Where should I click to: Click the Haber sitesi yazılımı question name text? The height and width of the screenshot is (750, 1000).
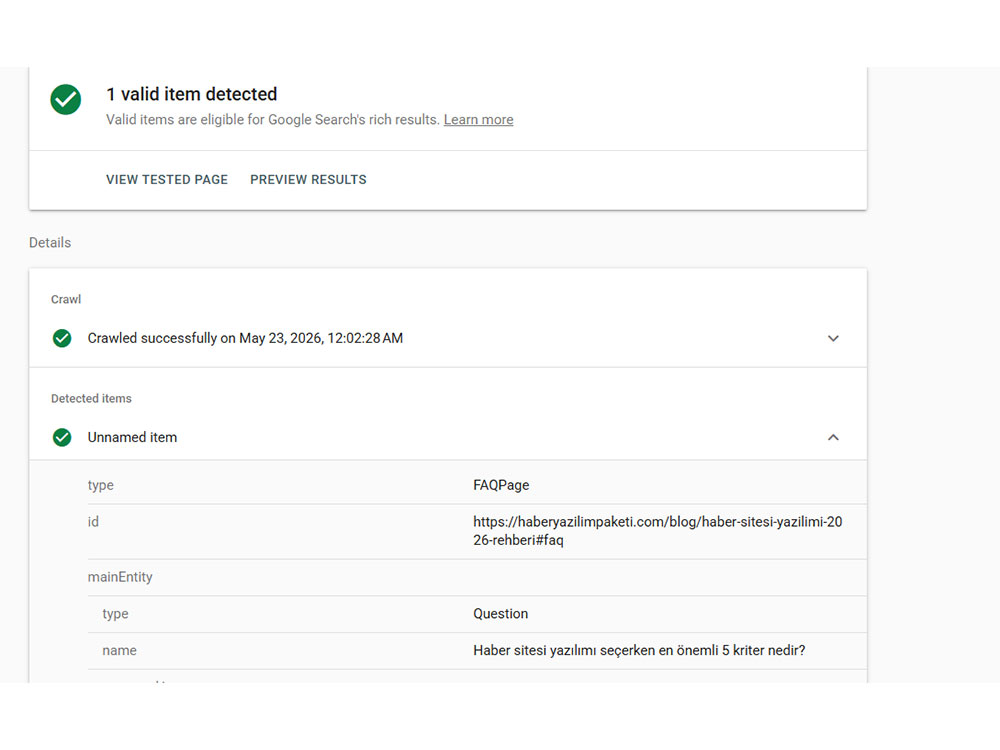[x=639, y=651]
